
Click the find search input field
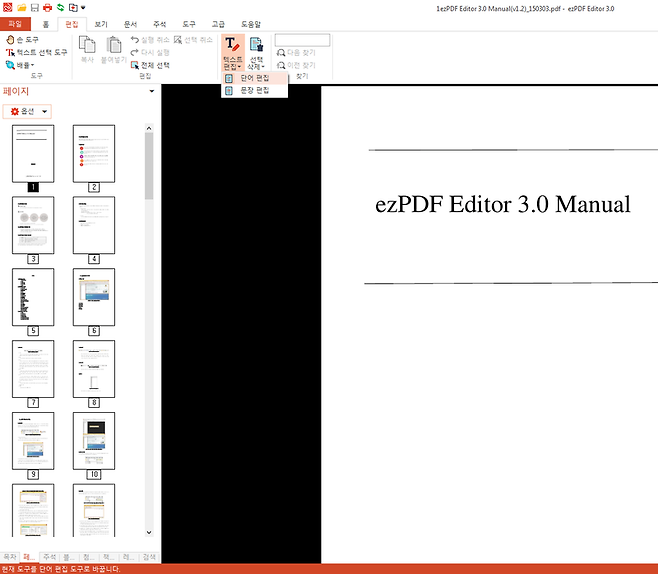pyautogui.click(x=302, y=40)
